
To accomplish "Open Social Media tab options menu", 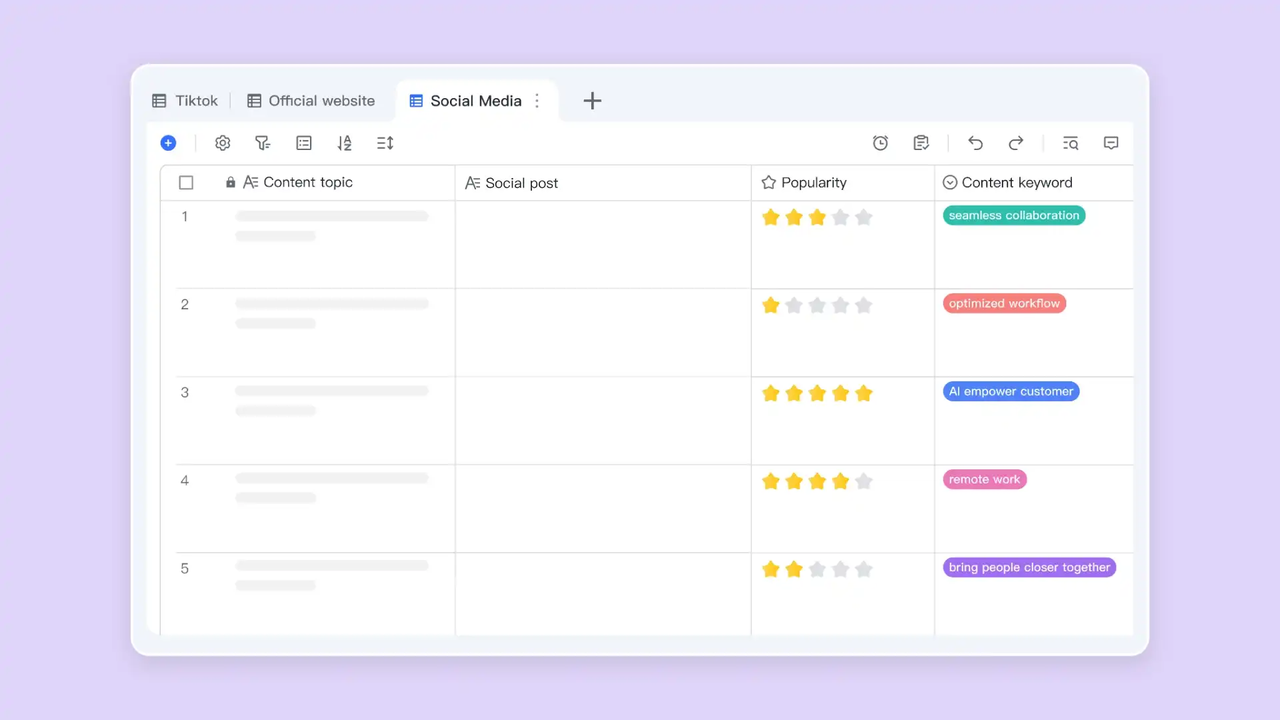I will [x=537, y=101].
